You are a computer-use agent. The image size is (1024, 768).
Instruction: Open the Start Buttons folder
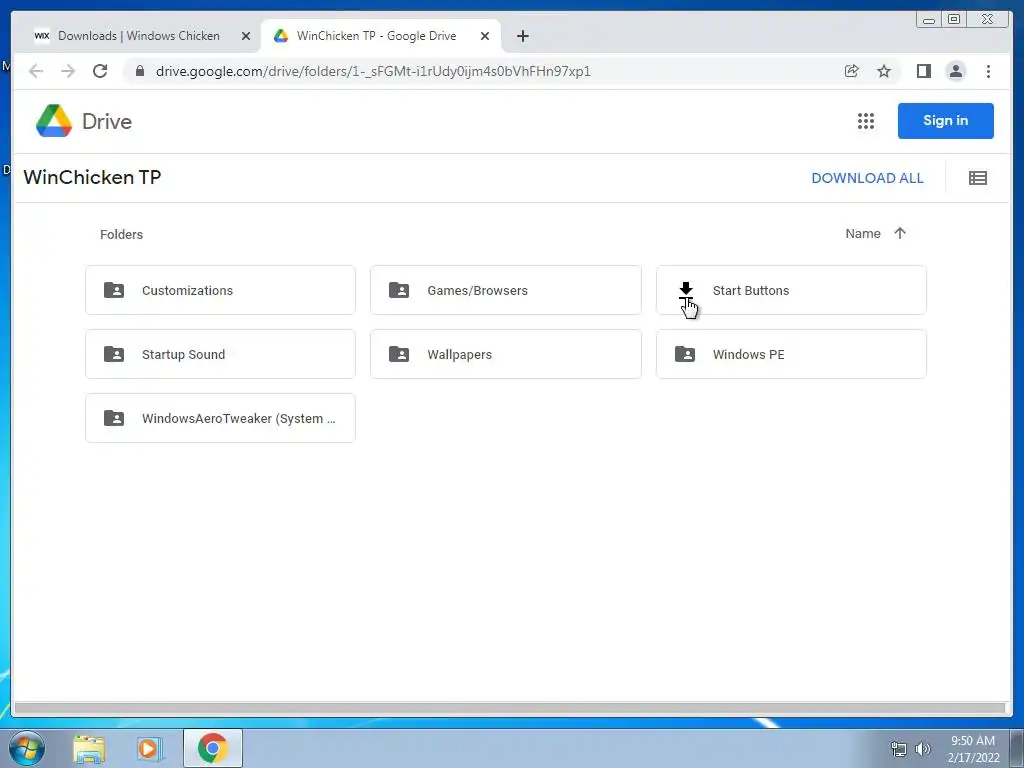tap(791, 290)
